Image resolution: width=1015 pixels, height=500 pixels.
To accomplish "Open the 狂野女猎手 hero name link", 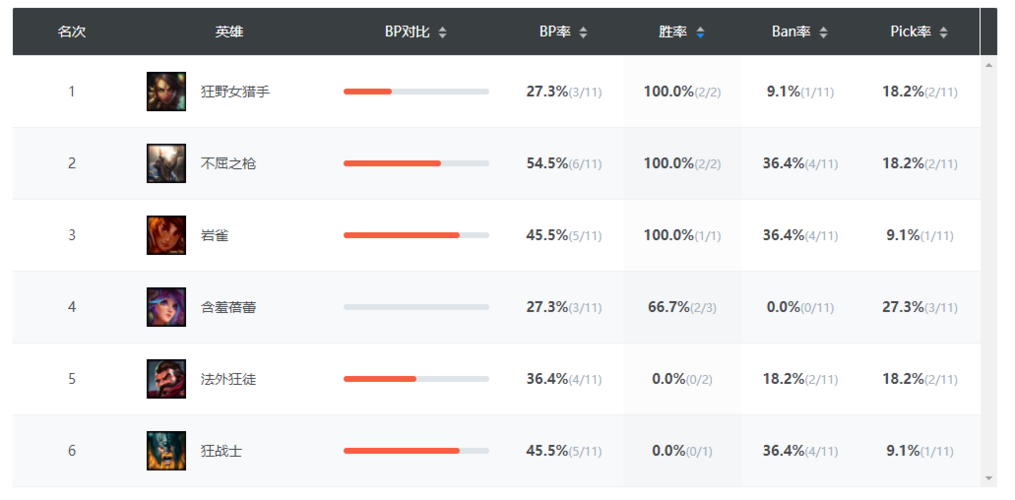I will click(x=235, y=92).
